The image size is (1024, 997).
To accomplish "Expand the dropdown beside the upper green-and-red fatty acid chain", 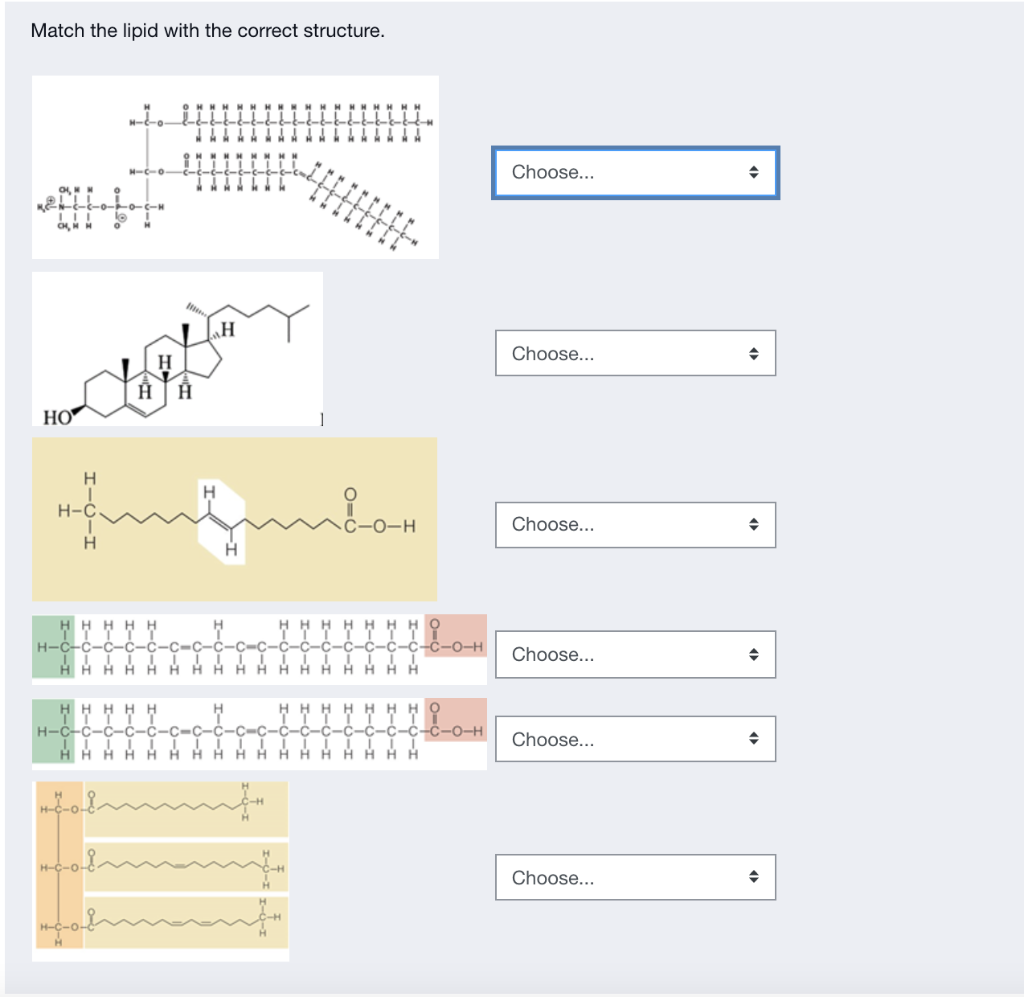I will click(x=634, y=655).
